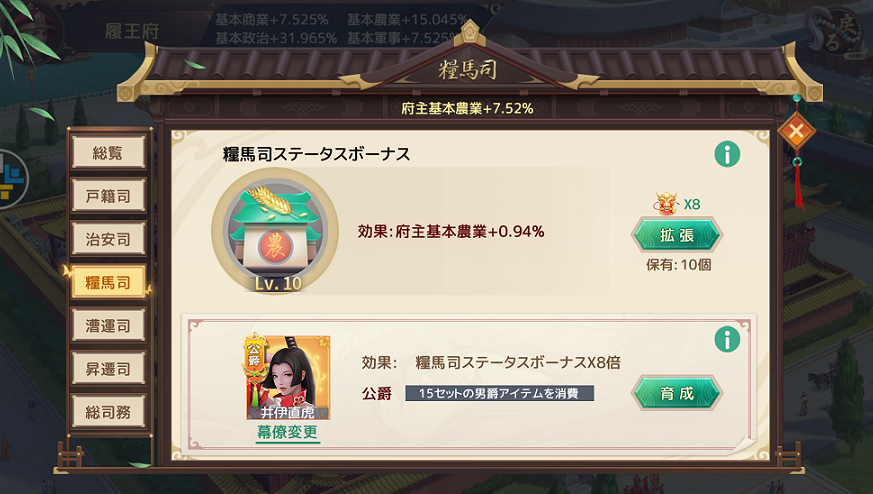873x494 pixels.
Task: Select the 井伊直虎 advisor portrait
Action: (288, 377)
